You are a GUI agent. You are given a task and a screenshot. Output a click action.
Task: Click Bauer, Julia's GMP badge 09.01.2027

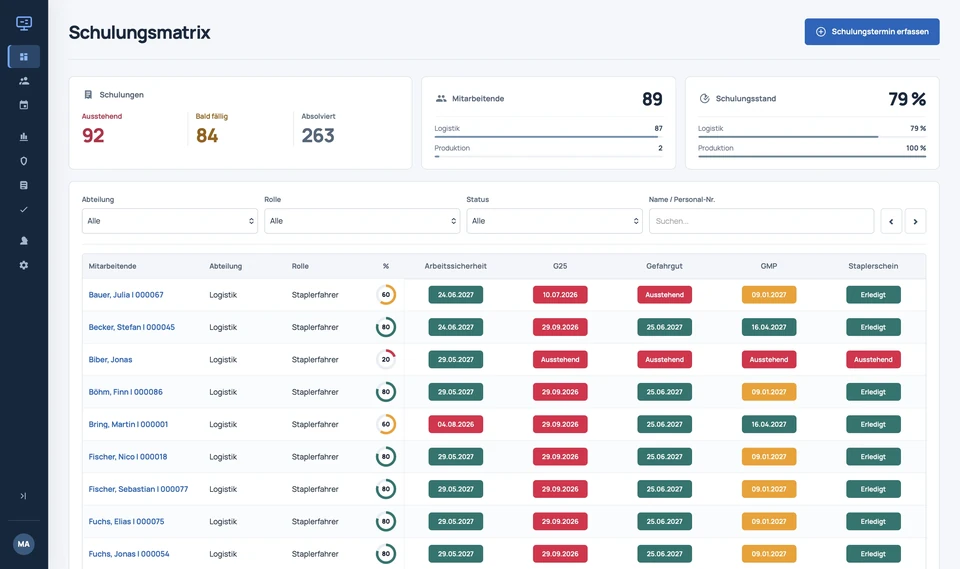point(769,295)
